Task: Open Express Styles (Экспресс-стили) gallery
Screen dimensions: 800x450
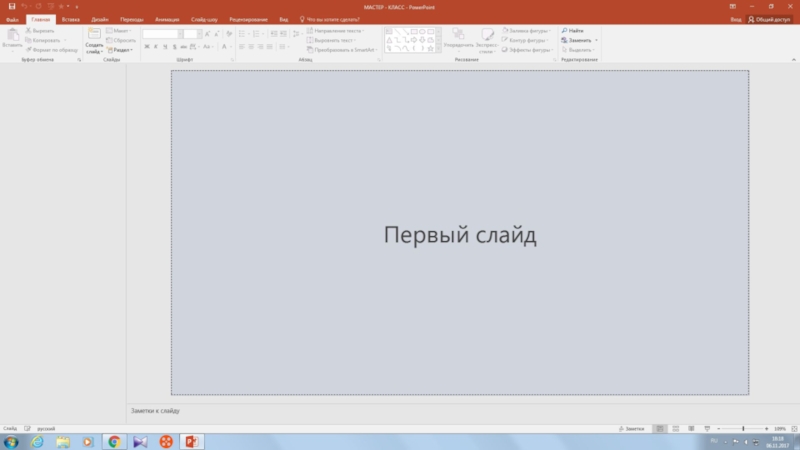Action: (487, 37)
